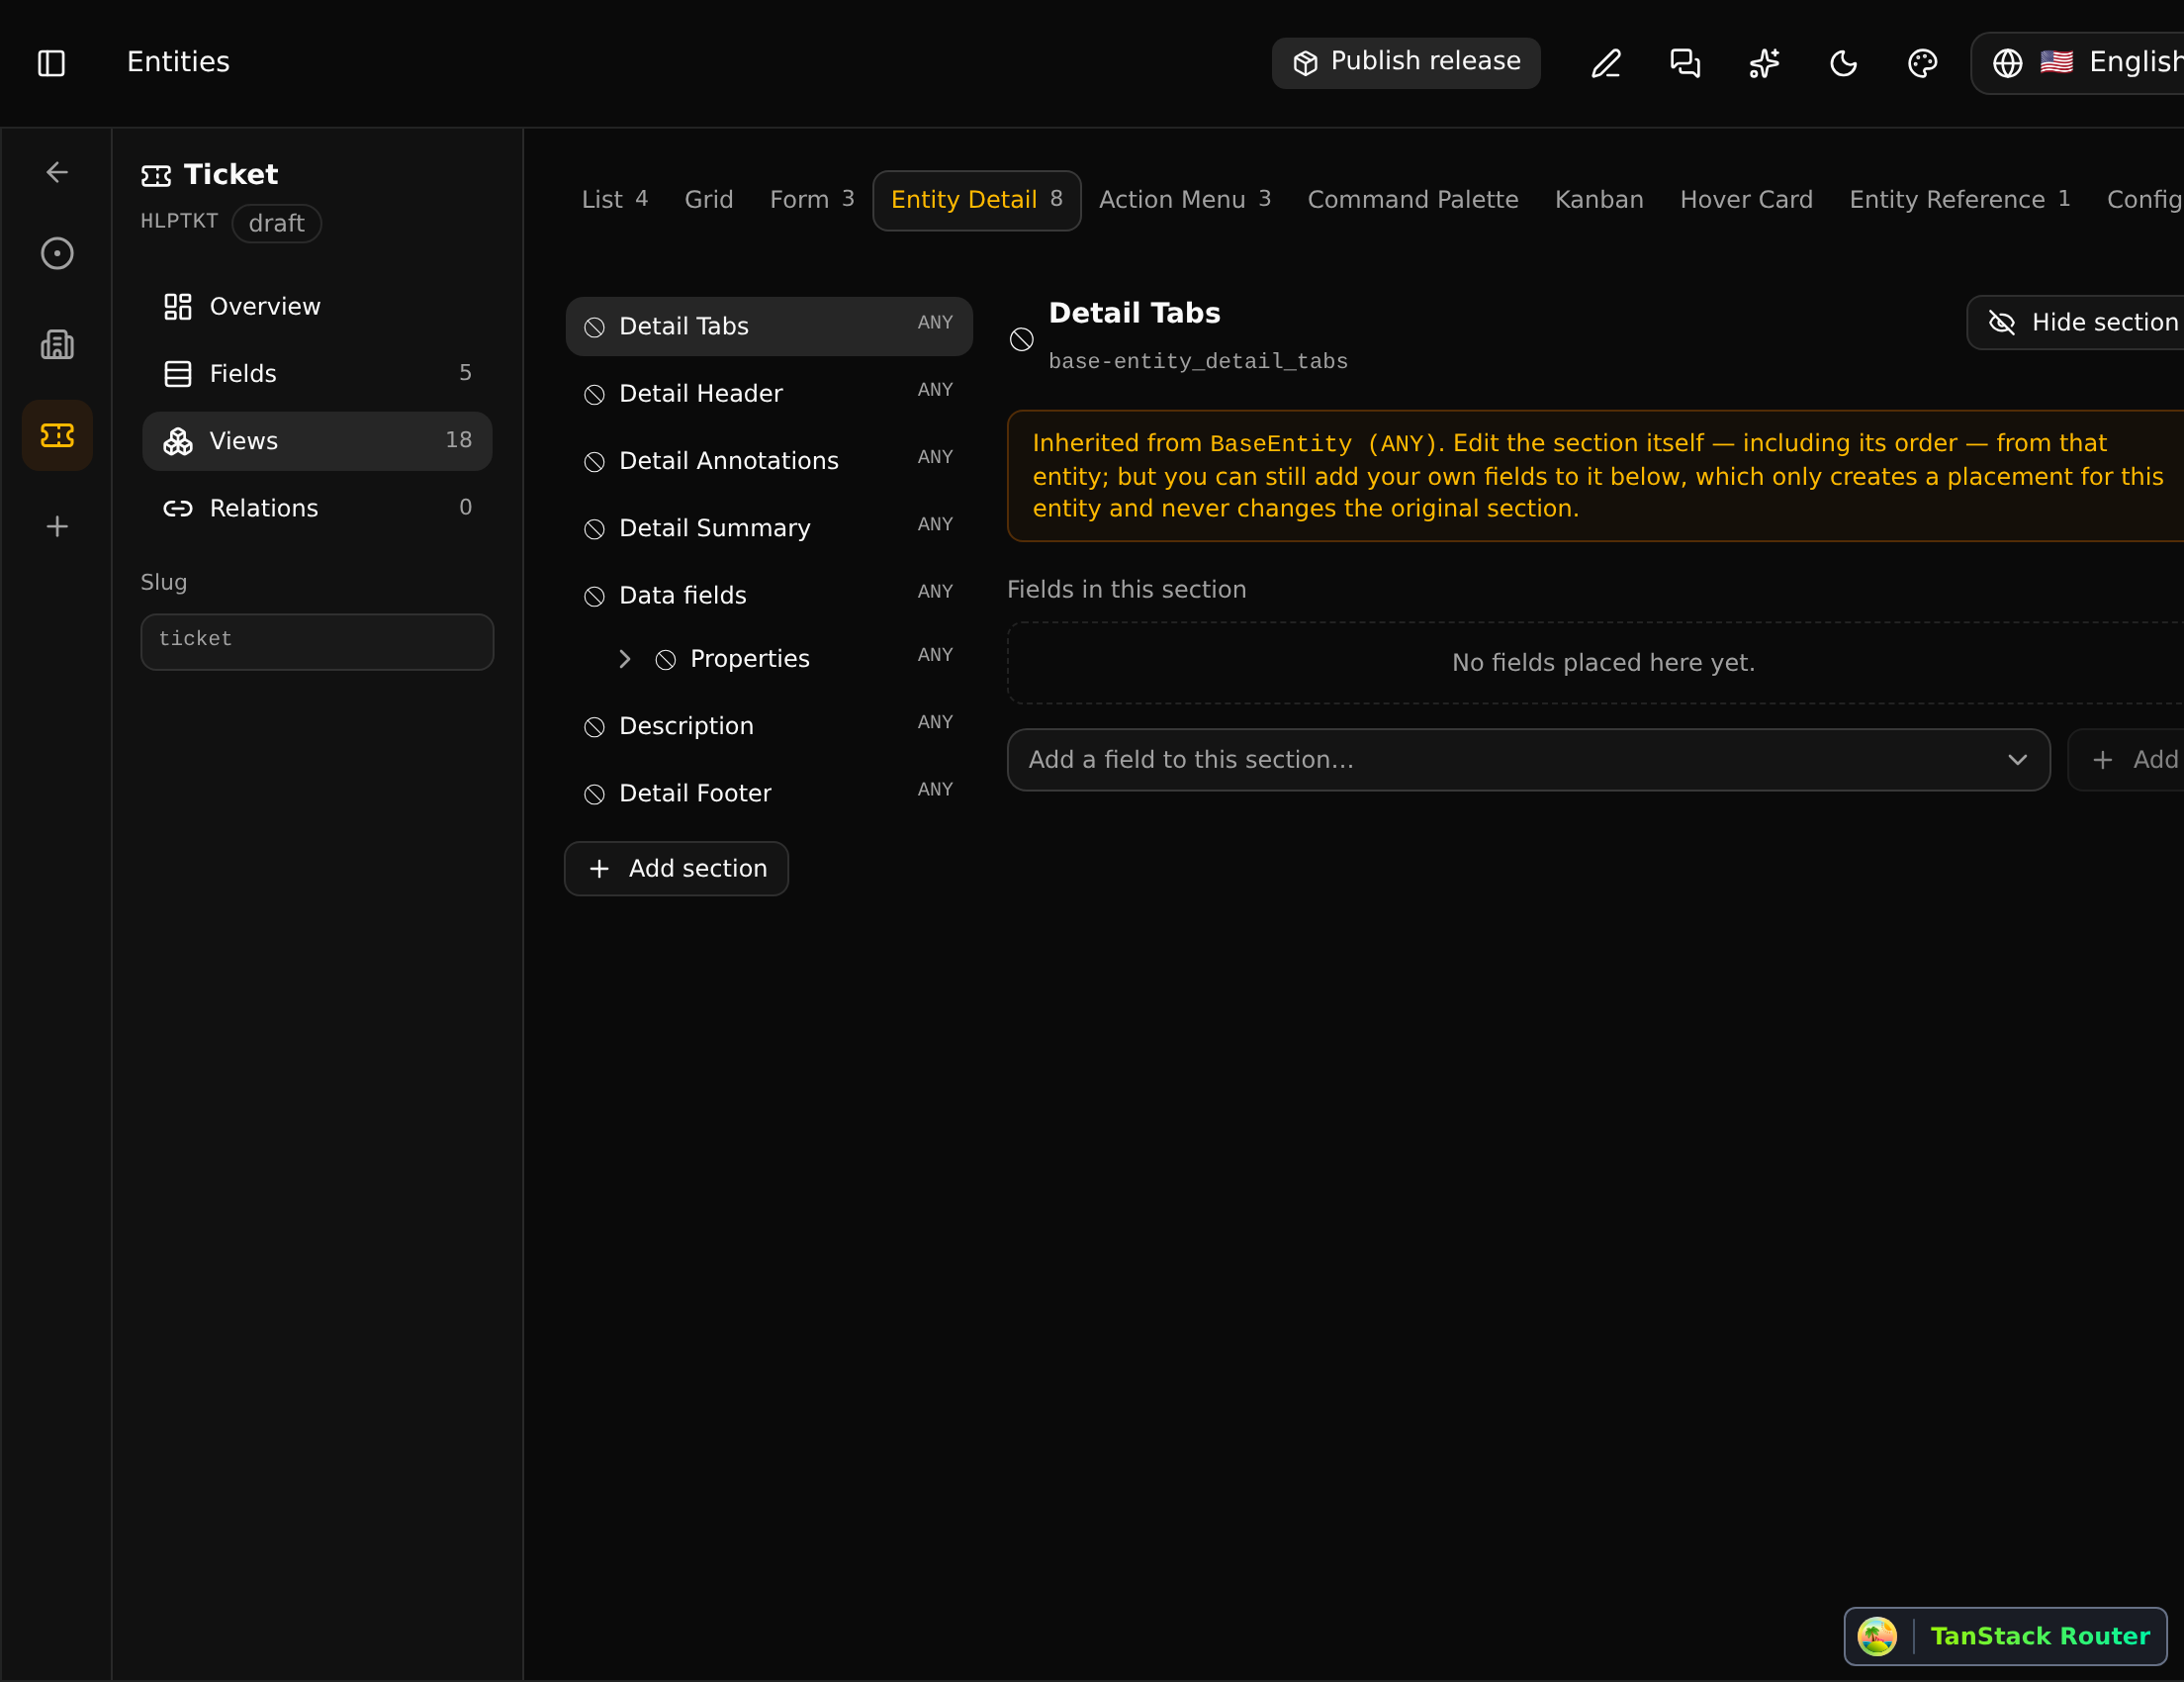Image resolution: width=2184 pixels, height=1682 pixels.
Task: Switch to the Form tab
Action: pos(812,200)
